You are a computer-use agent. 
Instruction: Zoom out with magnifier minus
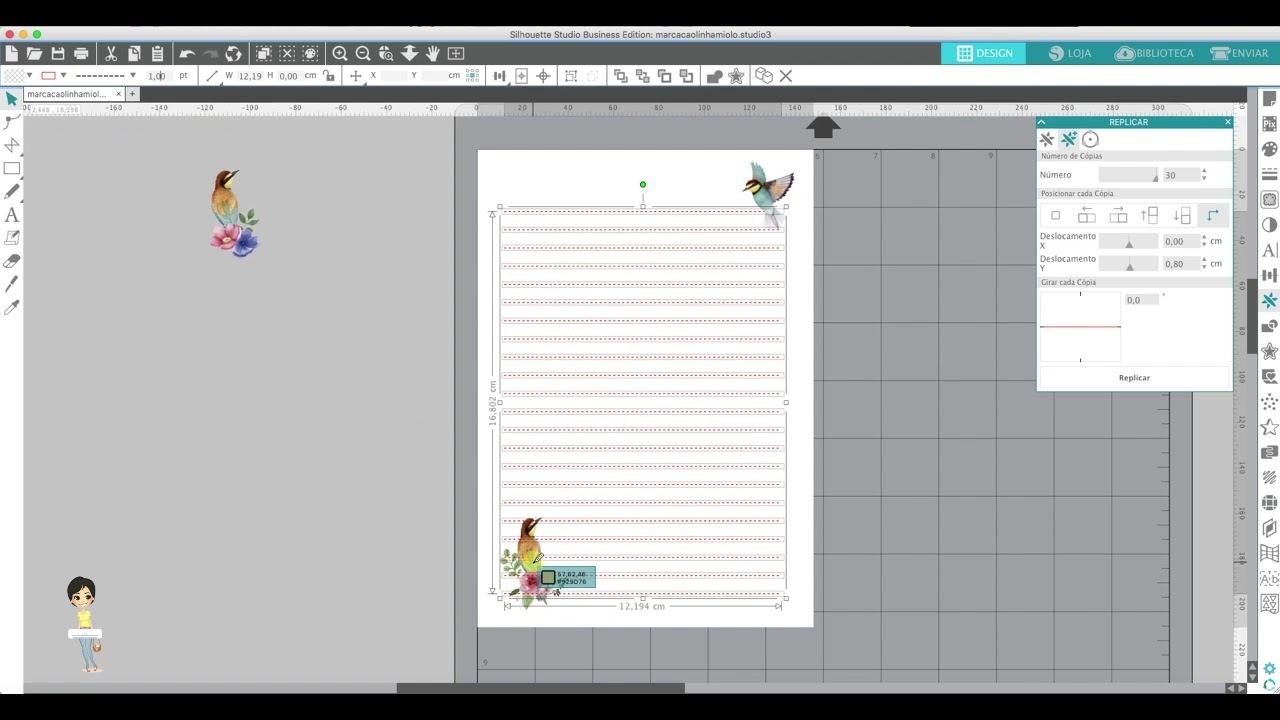tap(363, 53)
